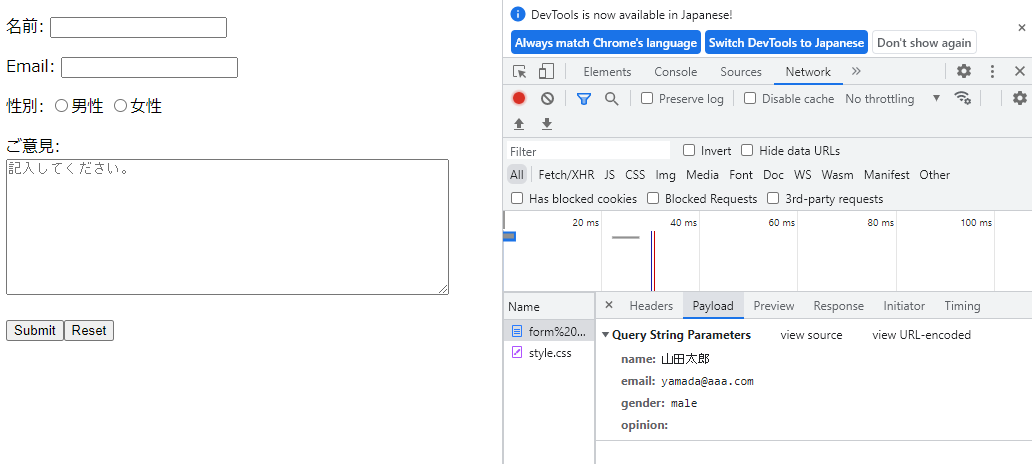Select the form%20 document file icon
1032x464 pixels.
(x=517, y=331)
